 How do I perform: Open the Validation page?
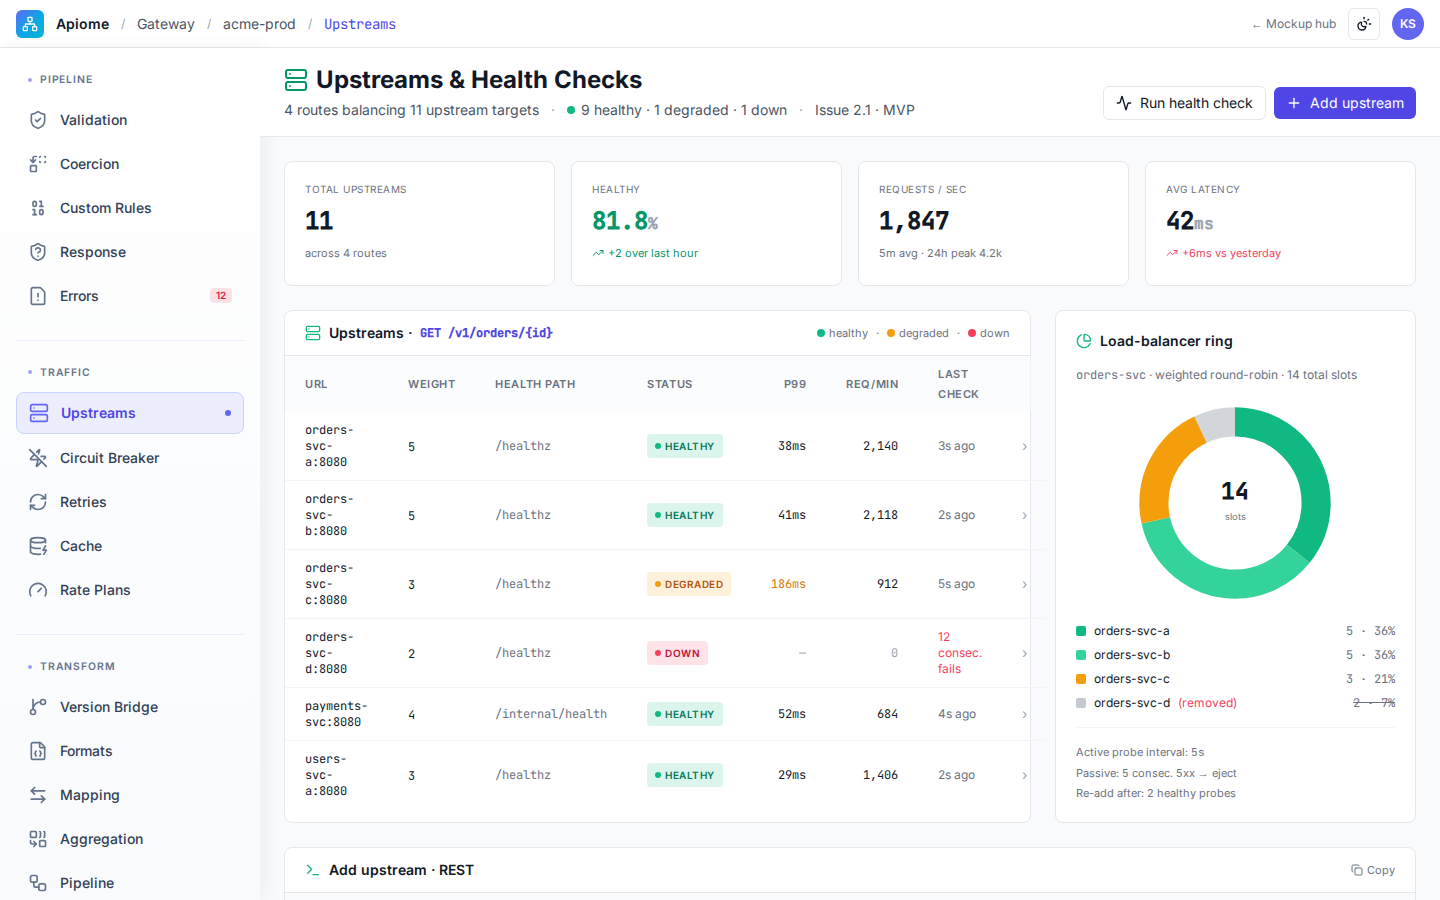point(130,120)
